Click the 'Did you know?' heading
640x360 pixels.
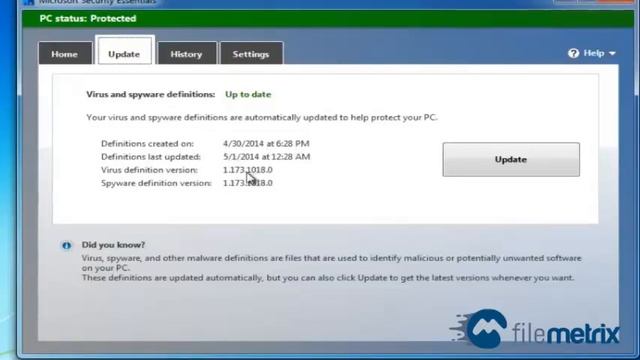113,245
